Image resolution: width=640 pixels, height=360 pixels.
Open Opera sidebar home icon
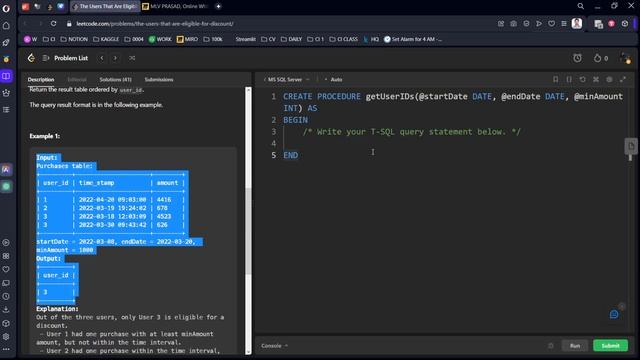(x=6, y=26)
